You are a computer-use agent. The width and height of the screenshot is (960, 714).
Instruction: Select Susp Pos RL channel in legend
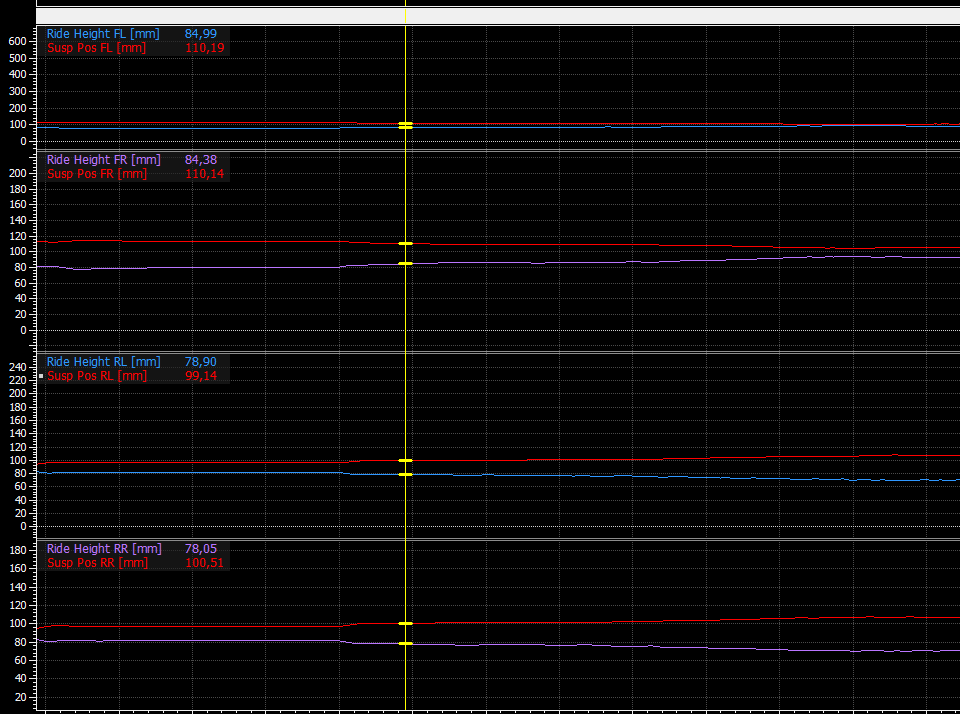tap(97, 376)
